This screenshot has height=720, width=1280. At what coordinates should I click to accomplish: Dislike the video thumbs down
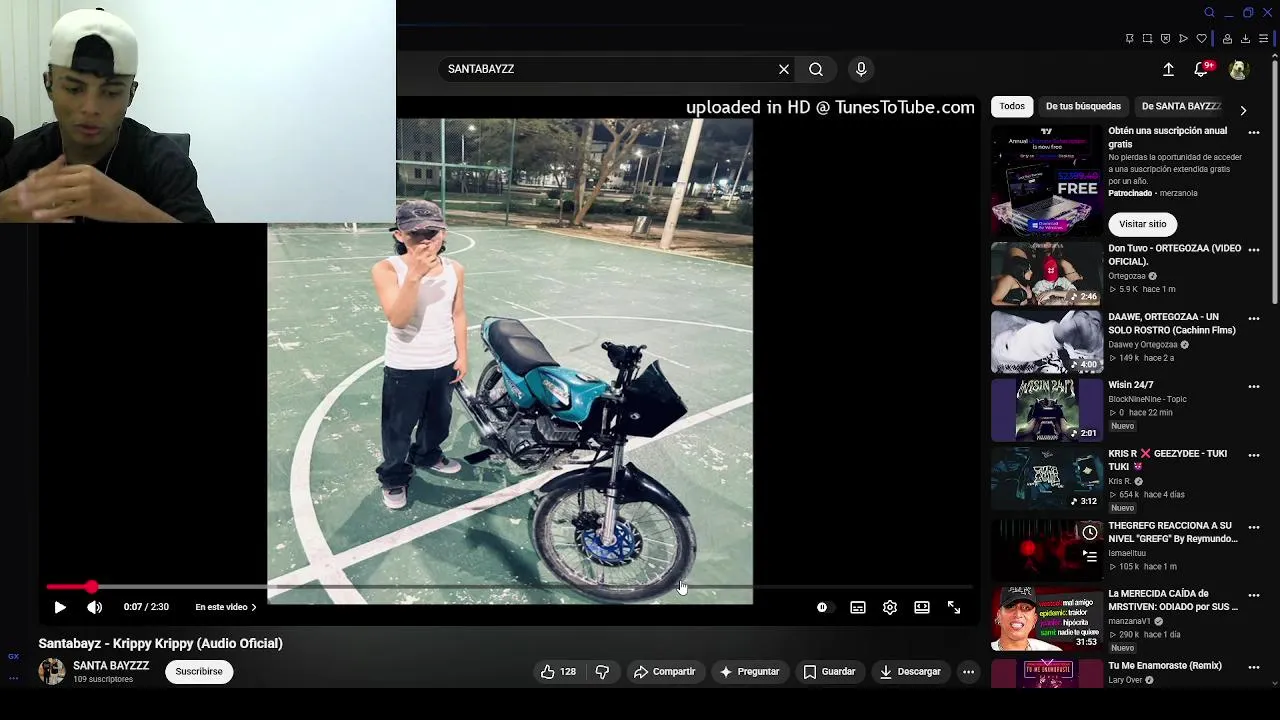(602, 672)
